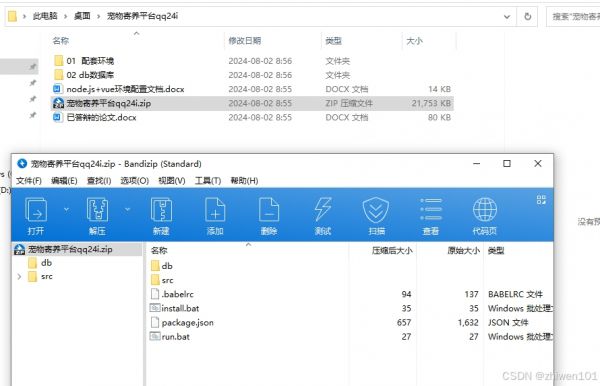Viewport: 600px width, 386px height.
Task: Click the 删除 (Delete) toolbar icon
Action: 269,216
